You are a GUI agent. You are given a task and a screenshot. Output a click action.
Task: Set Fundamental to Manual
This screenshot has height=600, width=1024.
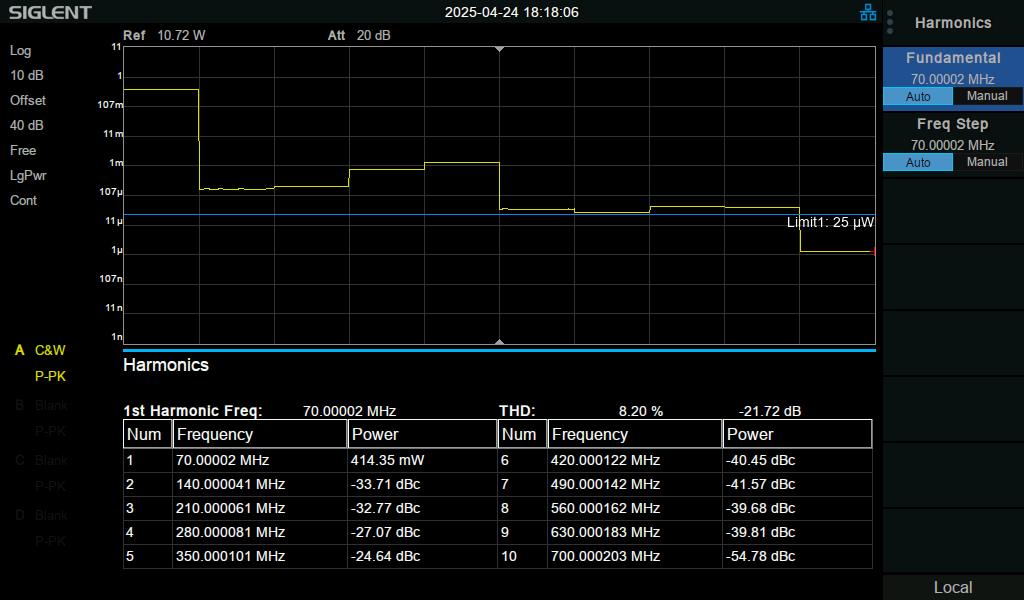point(987,96)
